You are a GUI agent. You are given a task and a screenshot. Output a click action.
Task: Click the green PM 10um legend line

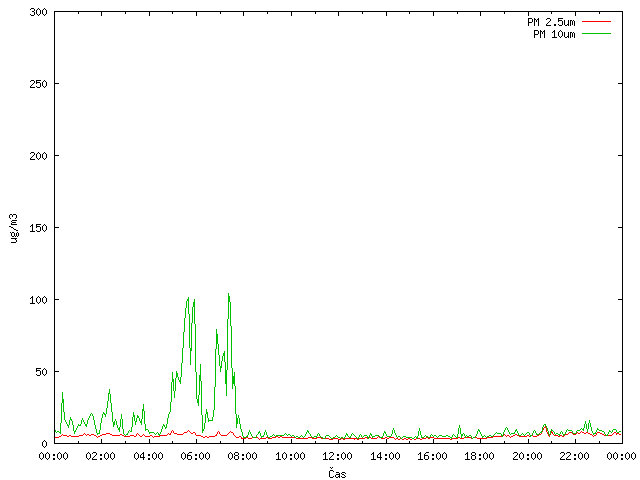[596, 33]
